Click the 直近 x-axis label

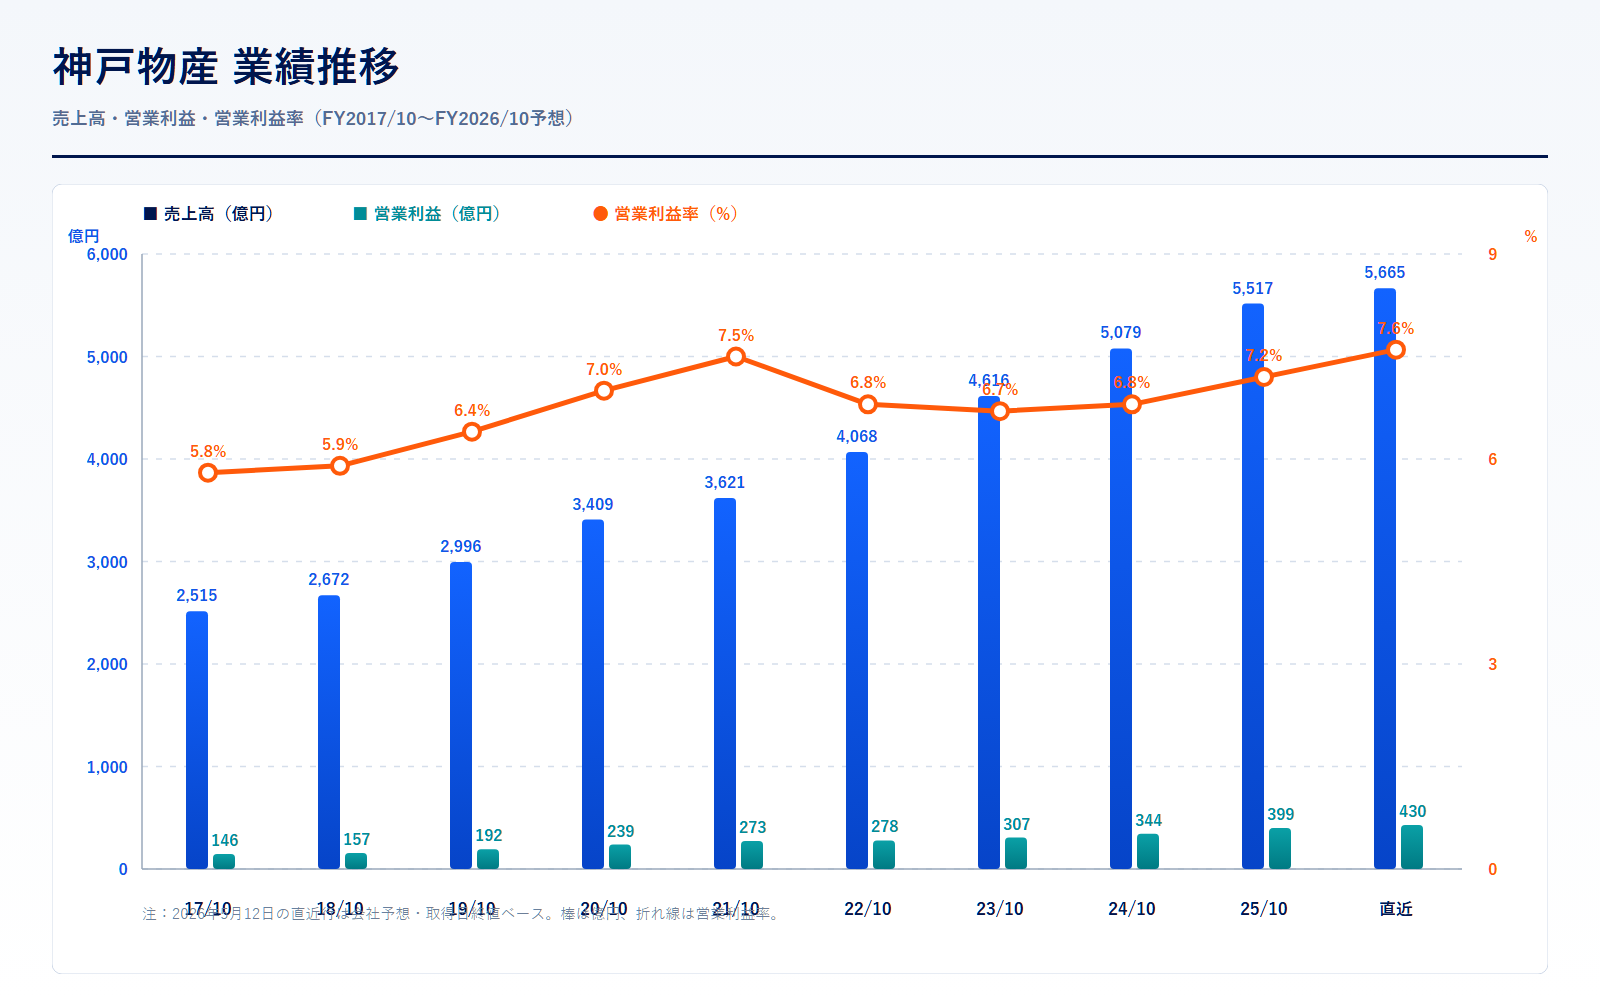pos(1396,909)
